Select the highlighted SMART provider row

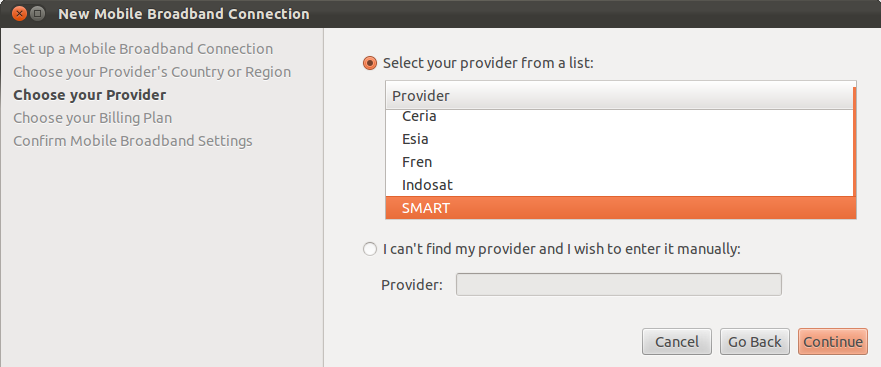click(x=619, y=208)
